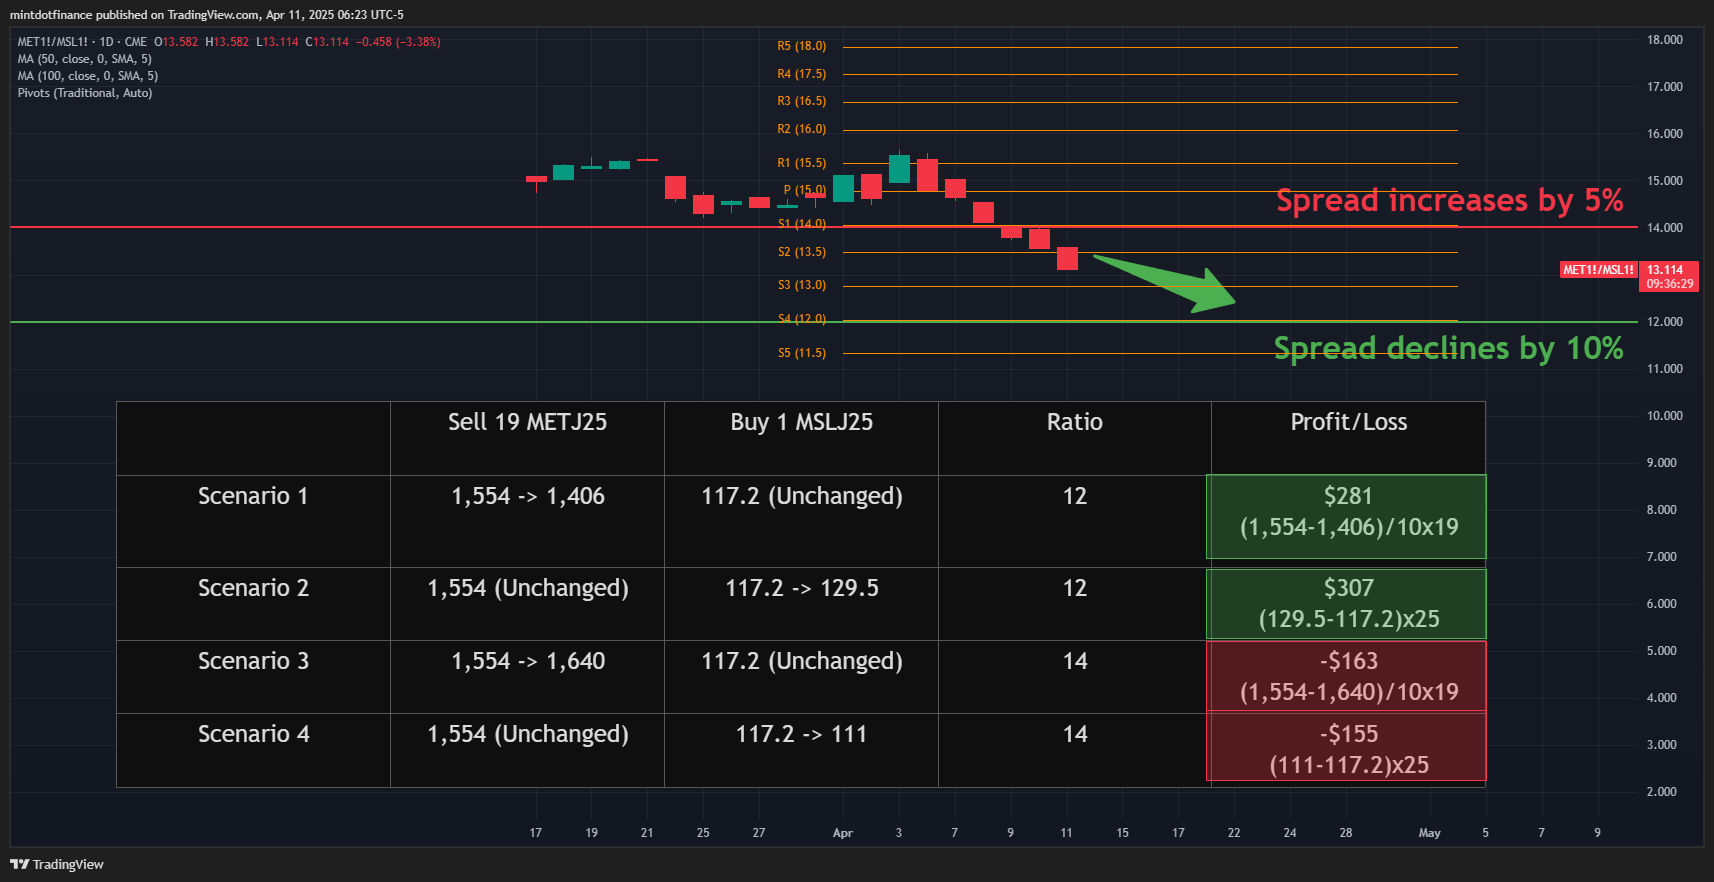Select the MA 50 close indicator legend
The image size is (1714, 882).
click(x=85, y=59)
